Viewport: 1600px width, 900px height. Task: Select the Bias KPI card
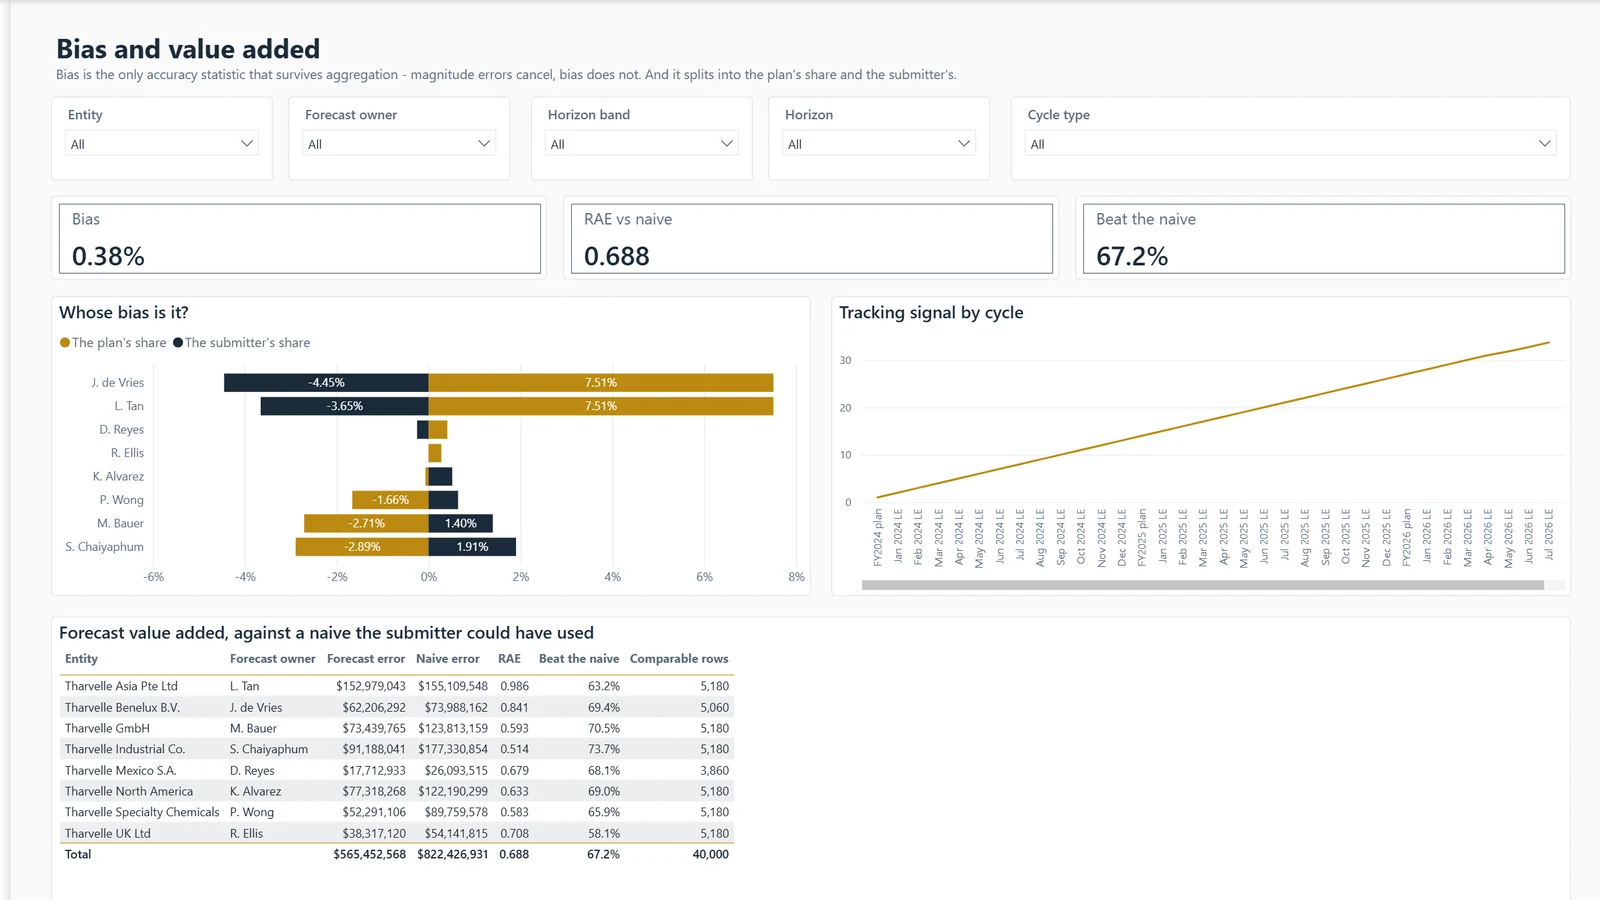(x=300, y=238)
